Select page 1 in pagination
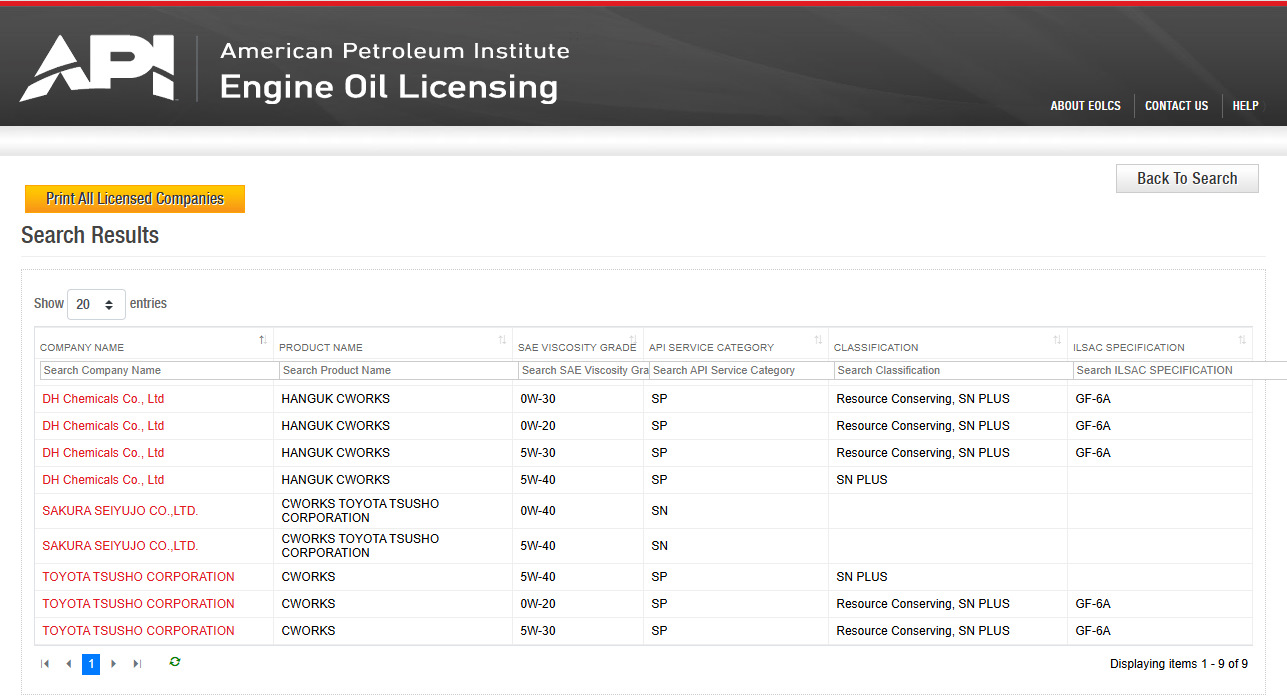Screen dimensions: 1287x698 (91, 664)
